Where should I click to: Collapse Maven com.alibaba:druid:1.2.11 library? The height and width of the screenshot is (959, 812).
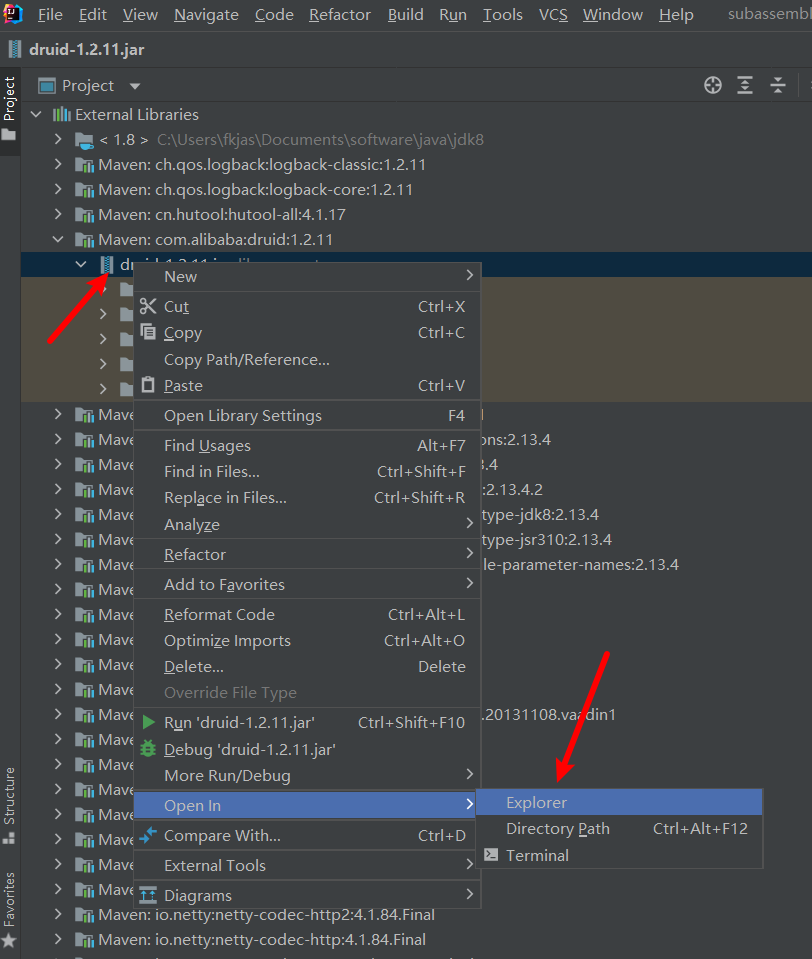click(x=58, y=240)
